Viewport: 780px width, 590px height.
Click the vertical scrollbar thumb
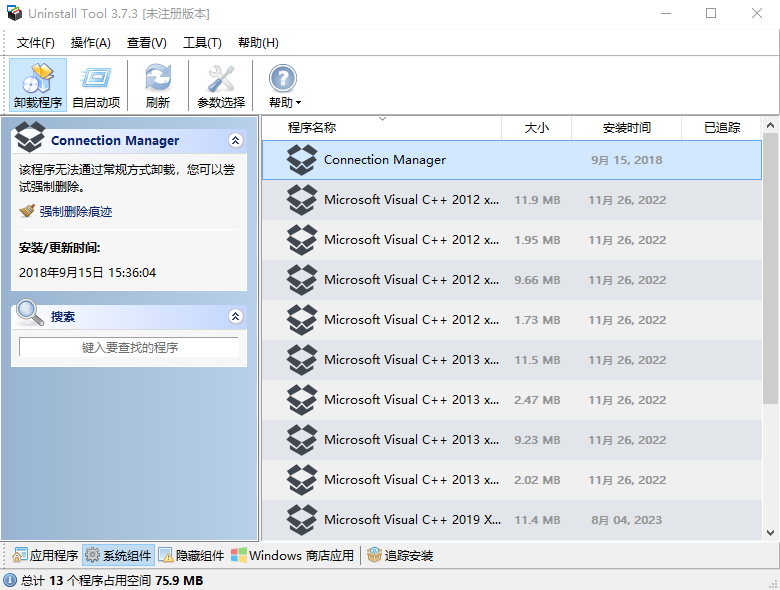770,269
